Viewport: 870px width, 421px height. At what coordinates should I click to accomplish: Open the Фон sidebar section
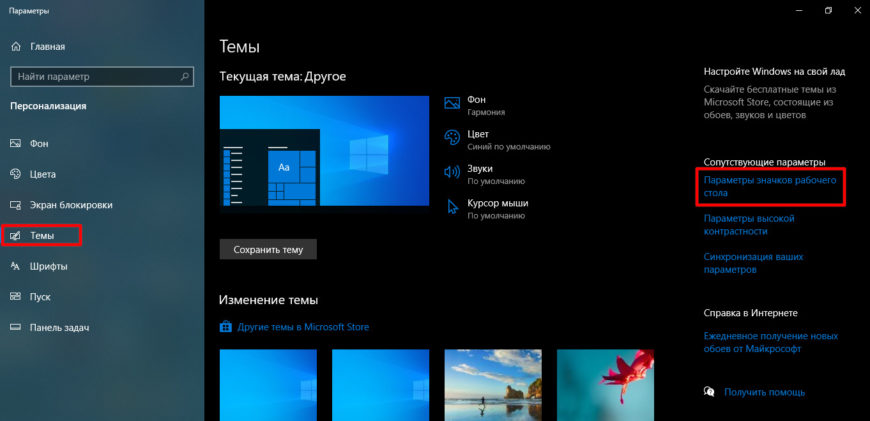pos(39,144)
